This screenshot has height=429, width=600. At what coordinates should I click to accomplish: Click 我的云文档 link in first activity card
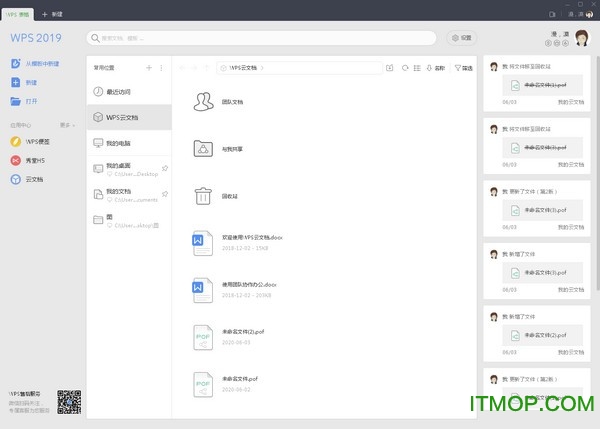(x=571, y=102)
